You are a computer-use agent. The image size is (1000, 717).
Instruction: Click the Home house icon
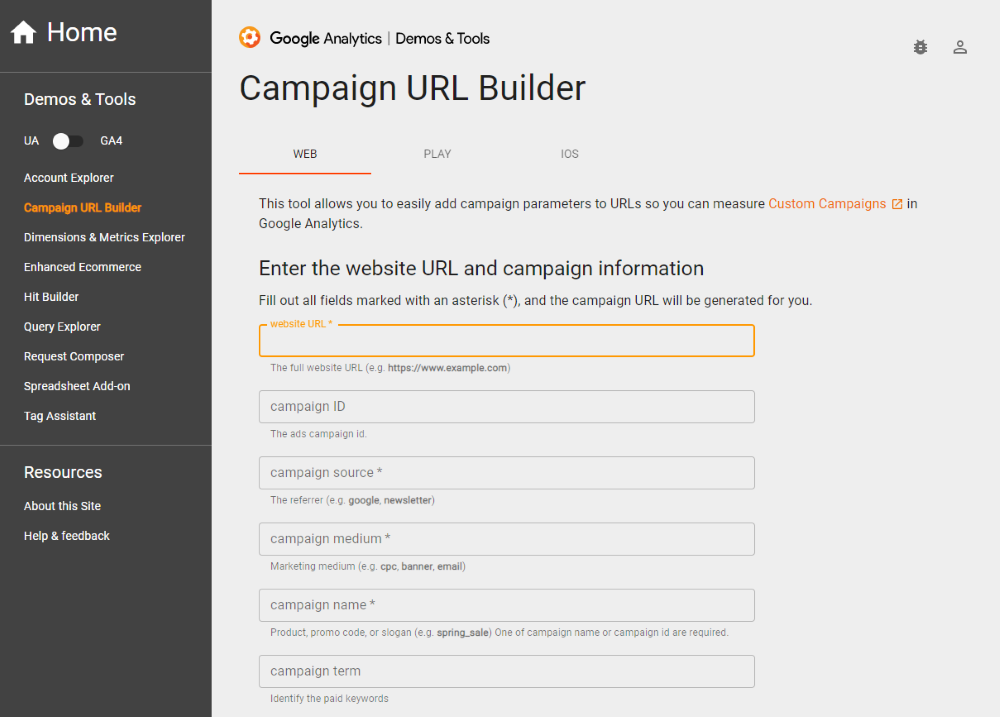tap(24, 32)
